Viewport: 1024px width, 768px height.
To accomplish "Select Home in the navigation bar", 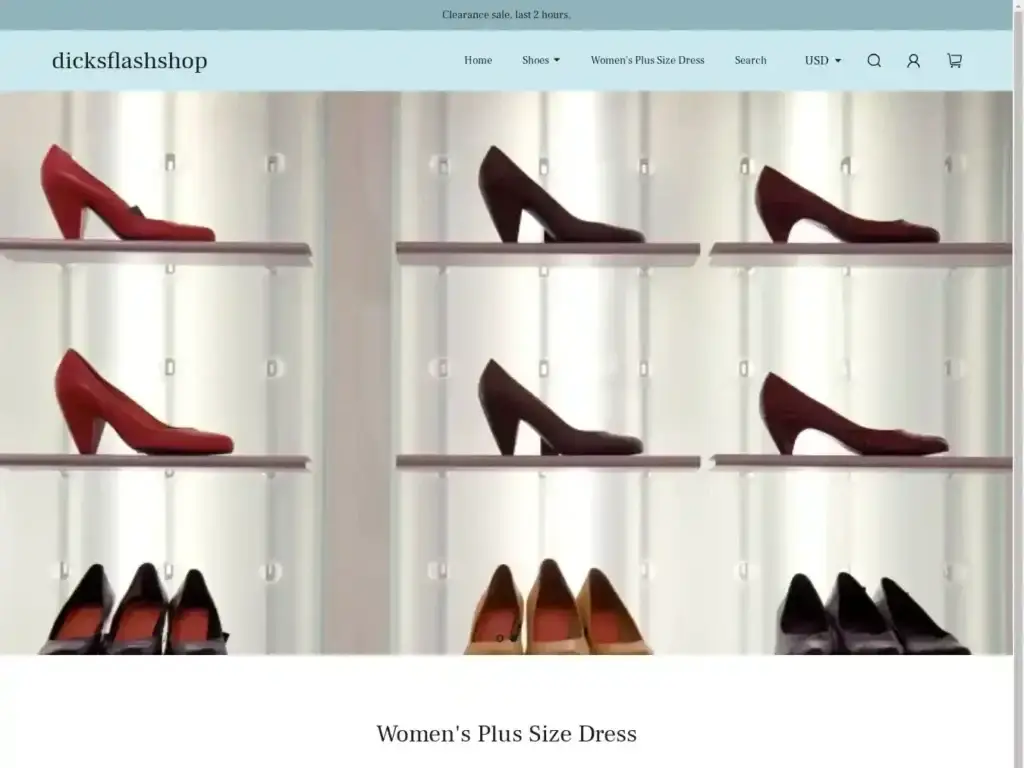I will tap(477, 60).
